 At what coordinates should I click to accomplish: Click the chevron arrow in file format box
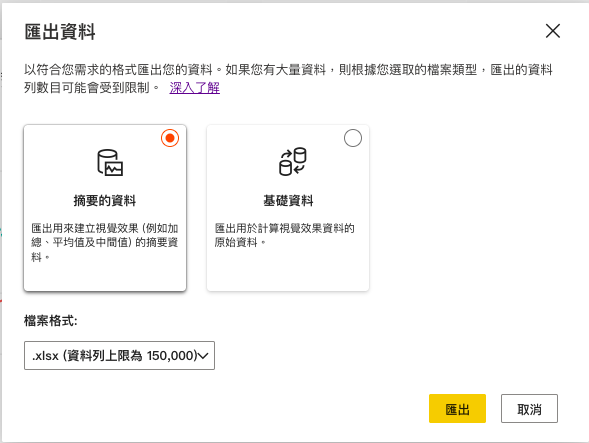point(203,356)
